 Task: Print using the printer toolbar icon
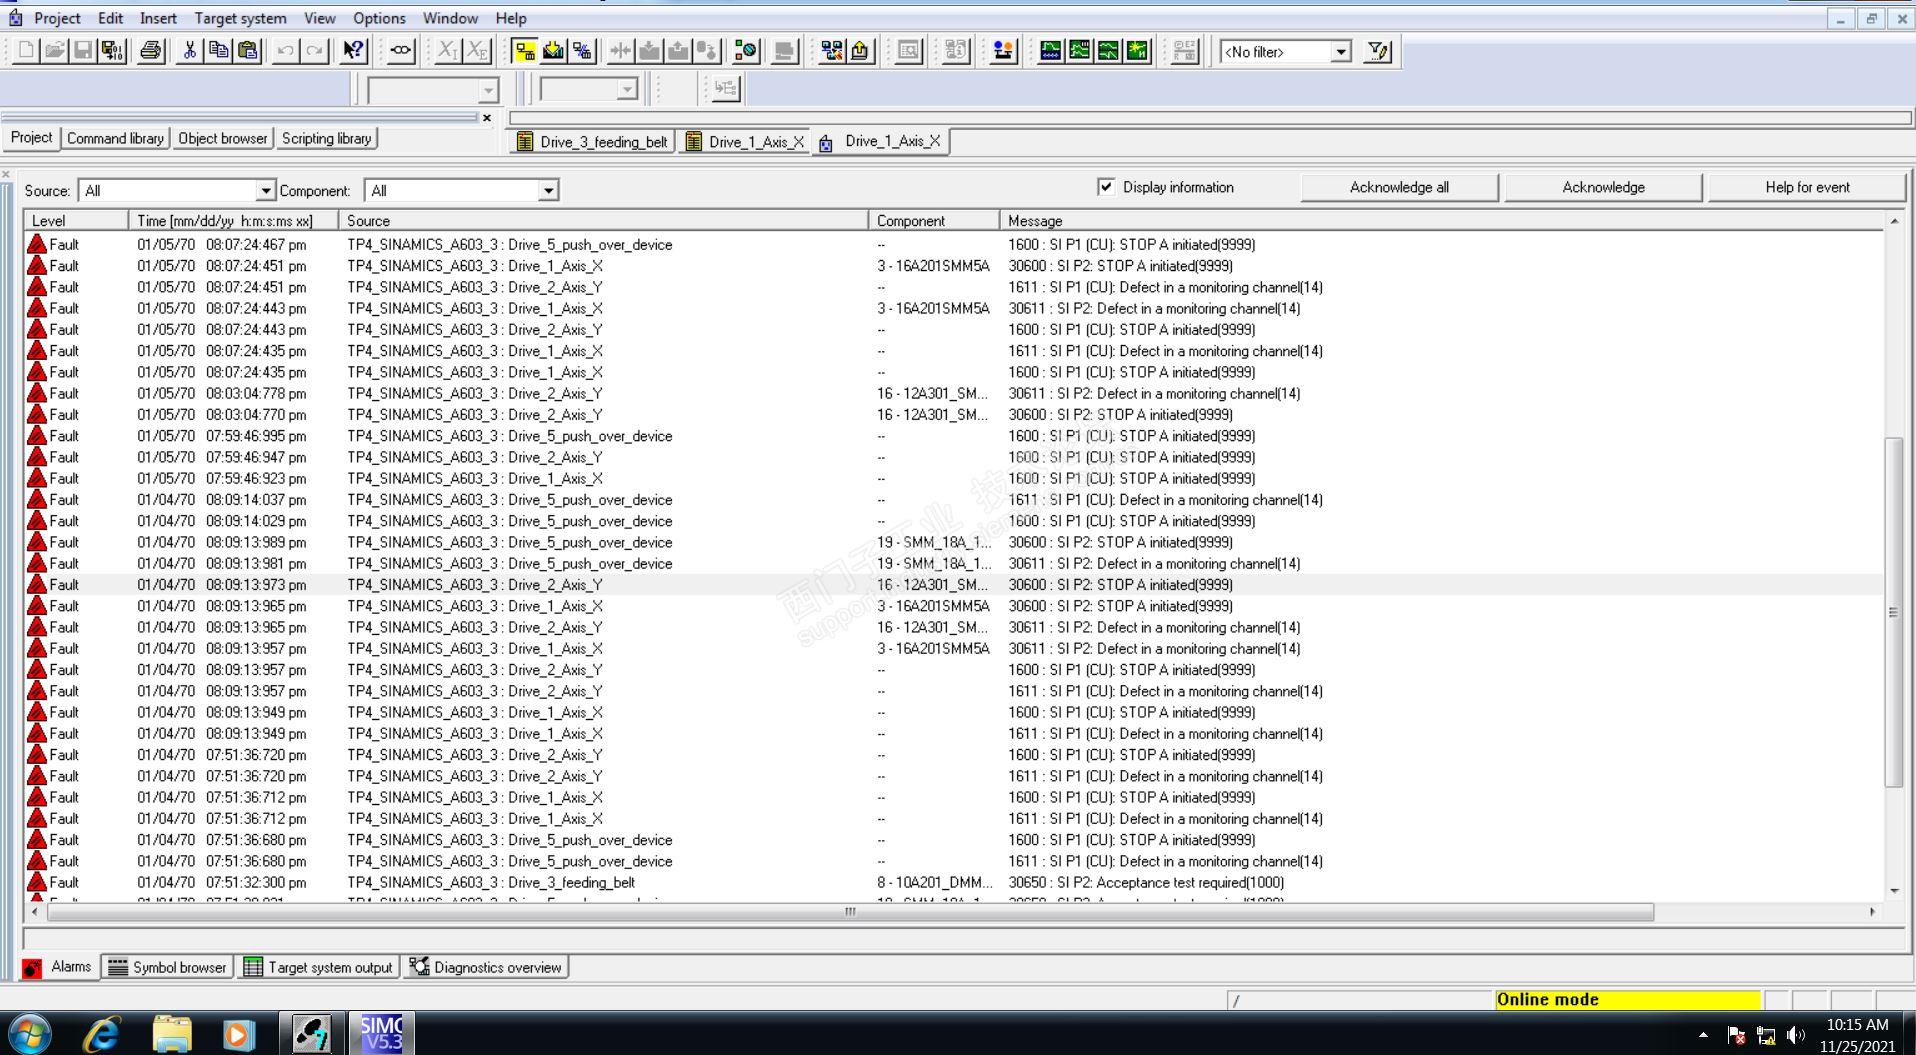point(151,51)
